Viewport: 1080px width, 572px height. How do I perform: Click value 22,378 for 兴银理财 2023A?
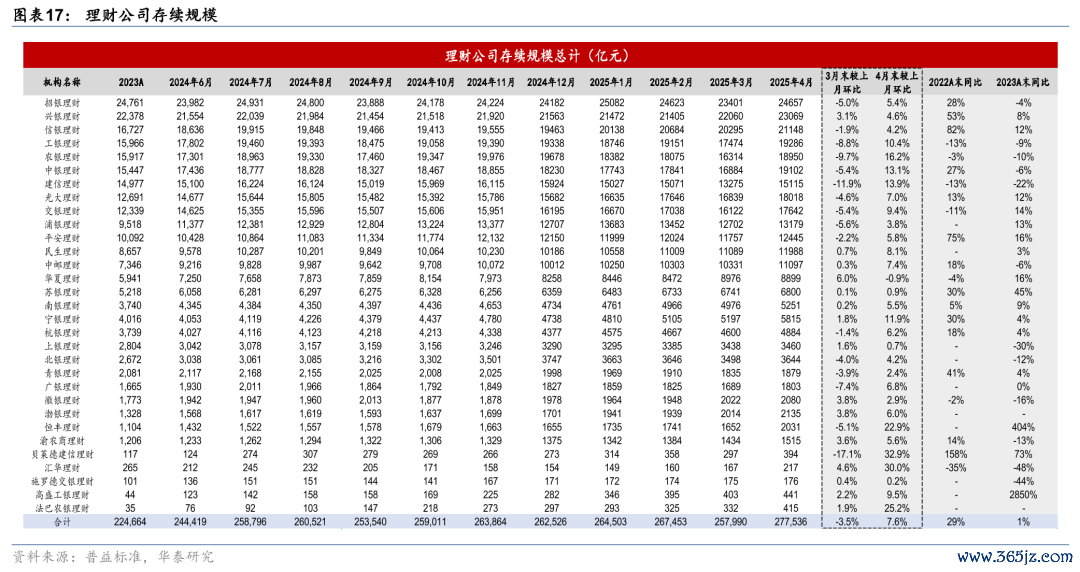(x=130, y=116)
